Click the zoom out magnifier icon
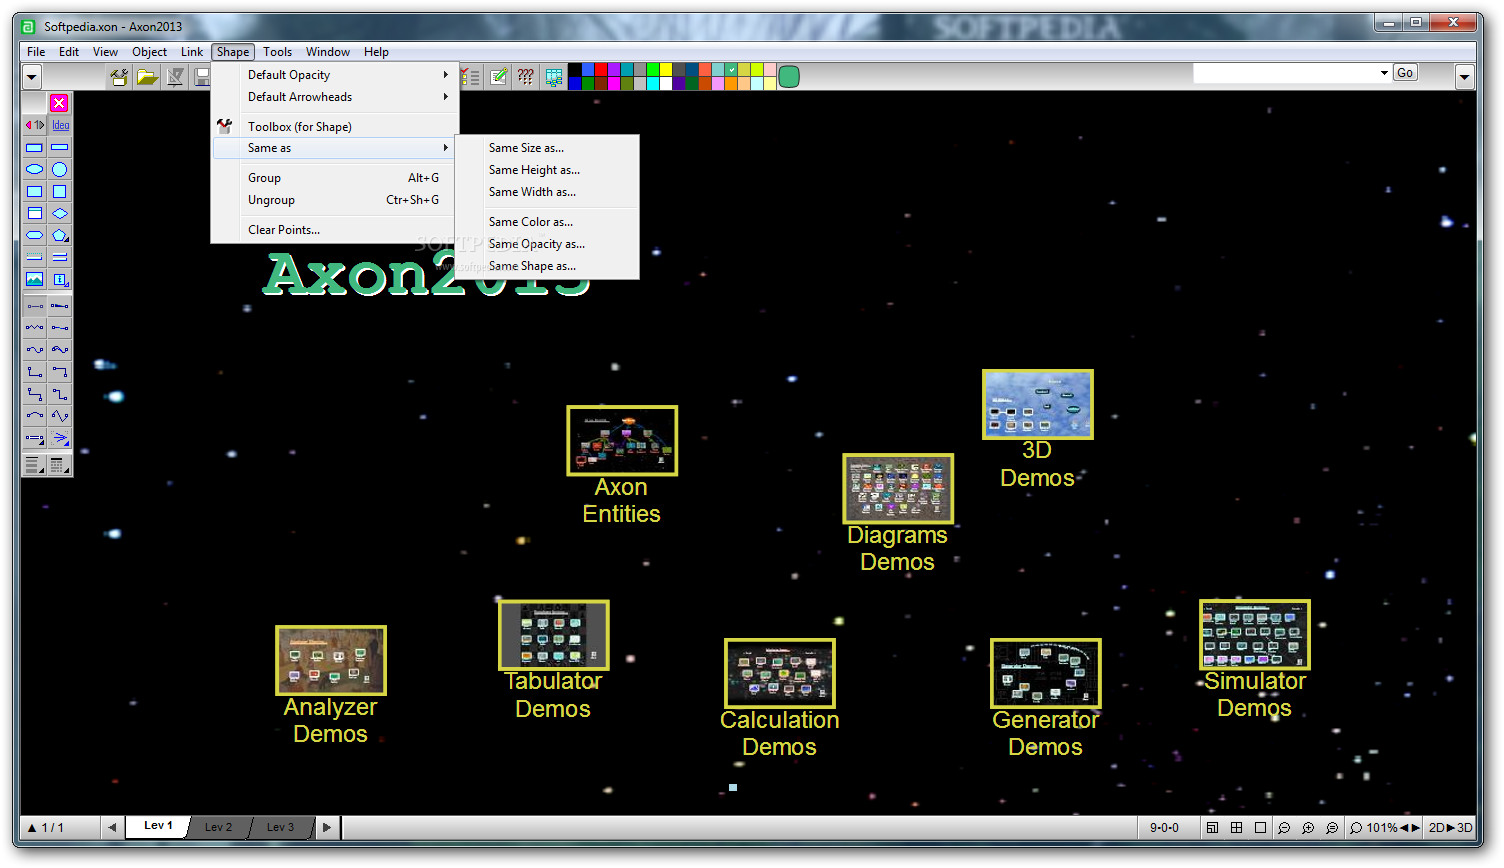Viewport: 1504px width, 868px height. point(1284,827)
